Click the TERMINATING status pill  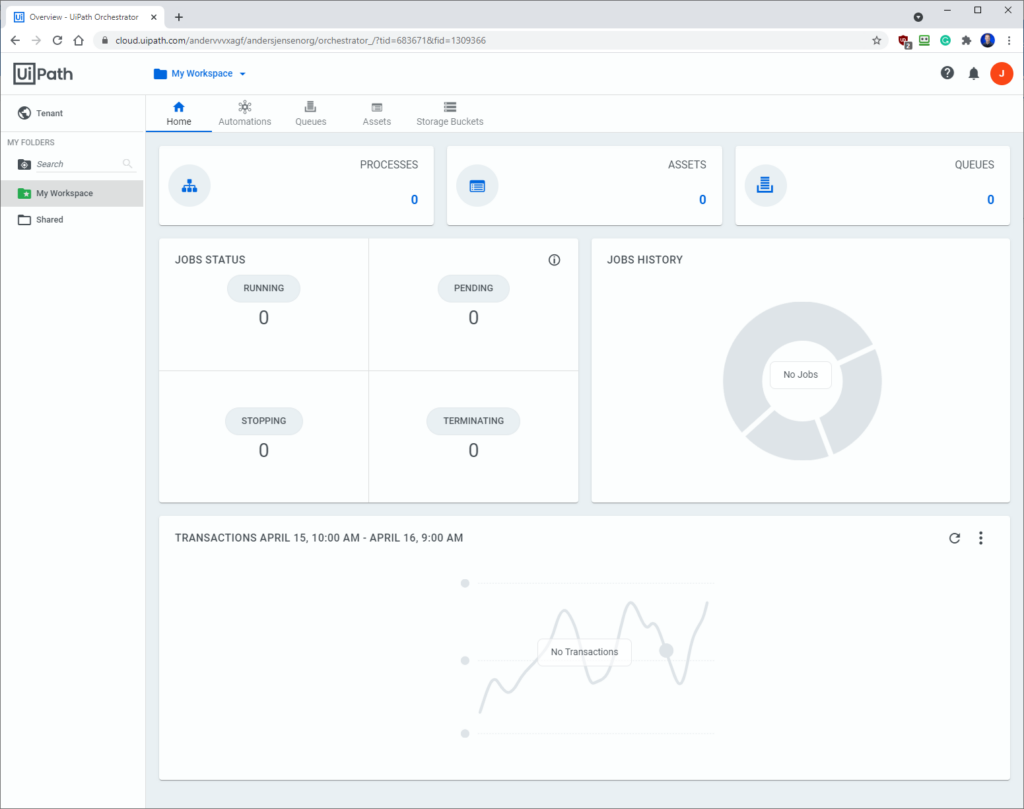473,420
